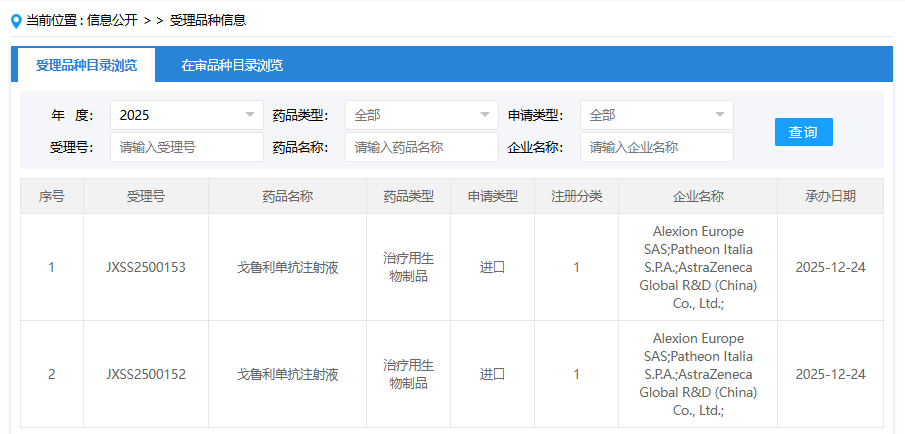The image size is (905, 434).
Task: Click 戈鲁利单抗注射液 in first row
Action: pos(287,267)
